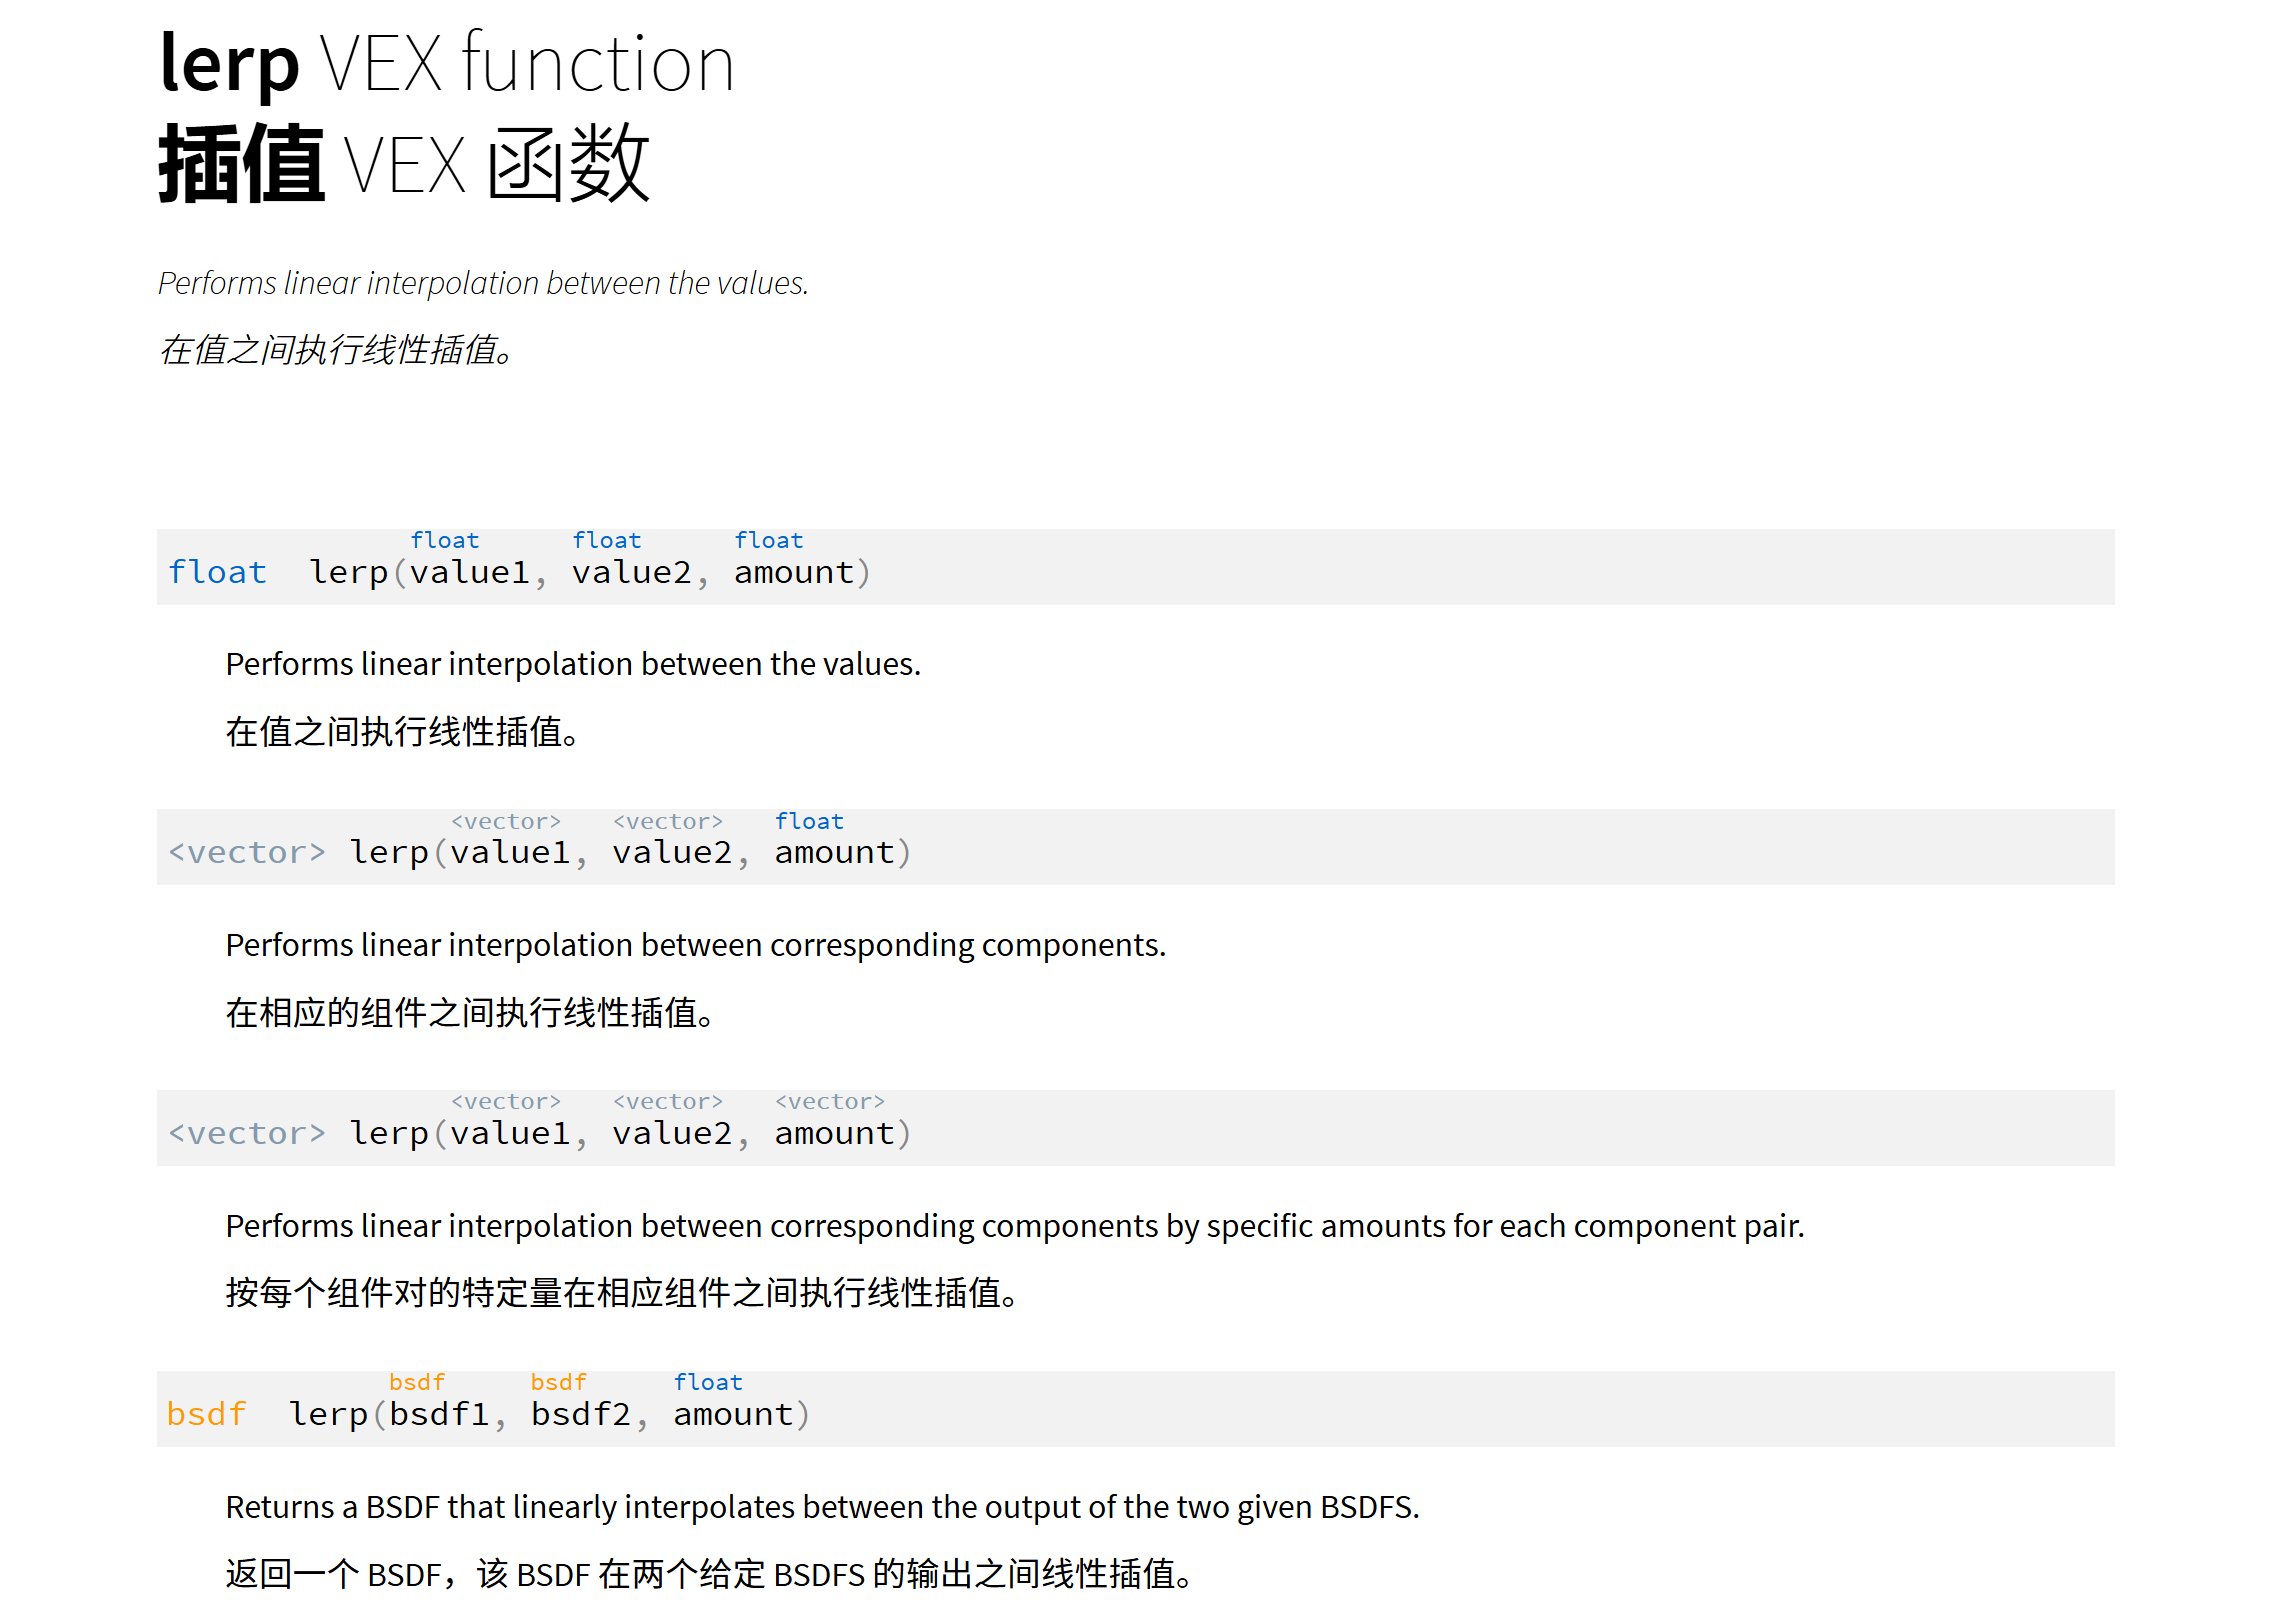Click the italic summary 'Performs linear interpolation between the values'
The width and height of the screenshot is (2282, 1614).
tap(483, 283)
